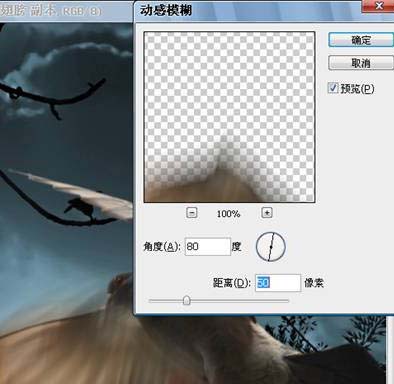Image resolution: width=394 pixels, height=384 pixels.
Task: Click the 距离 distance input field
Action: [278, 283]
